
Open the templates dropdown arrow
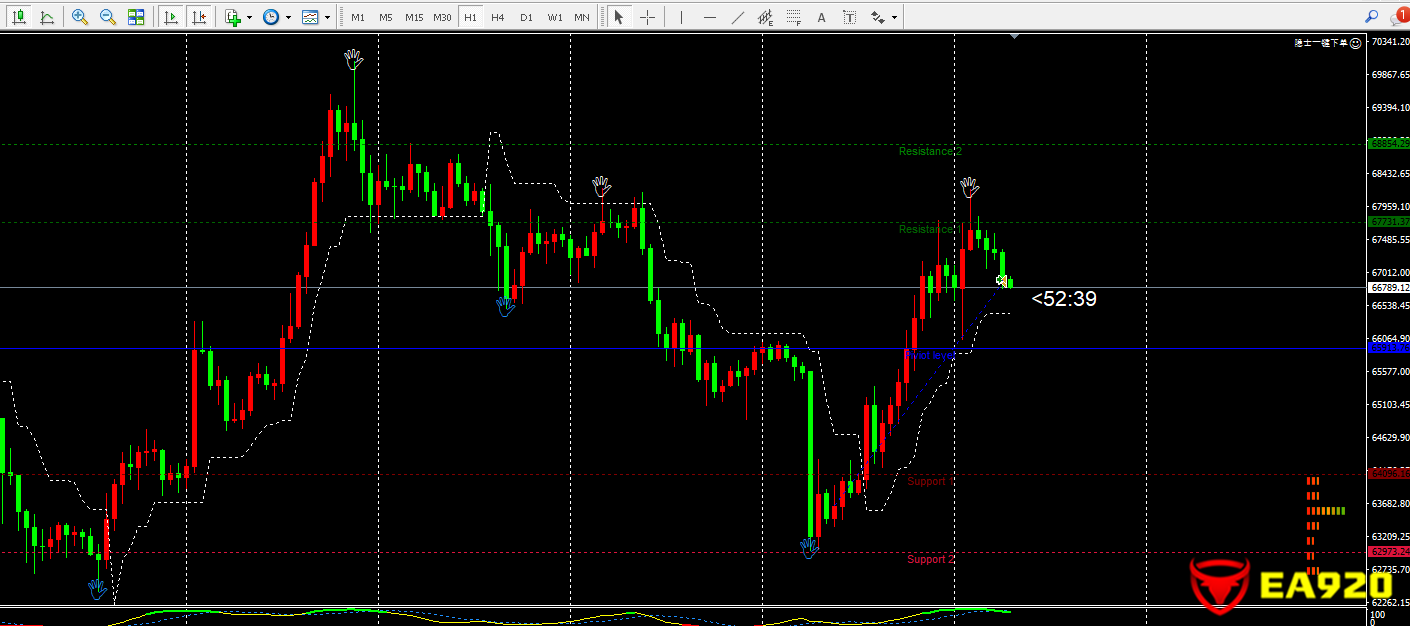tap(327, 17)
